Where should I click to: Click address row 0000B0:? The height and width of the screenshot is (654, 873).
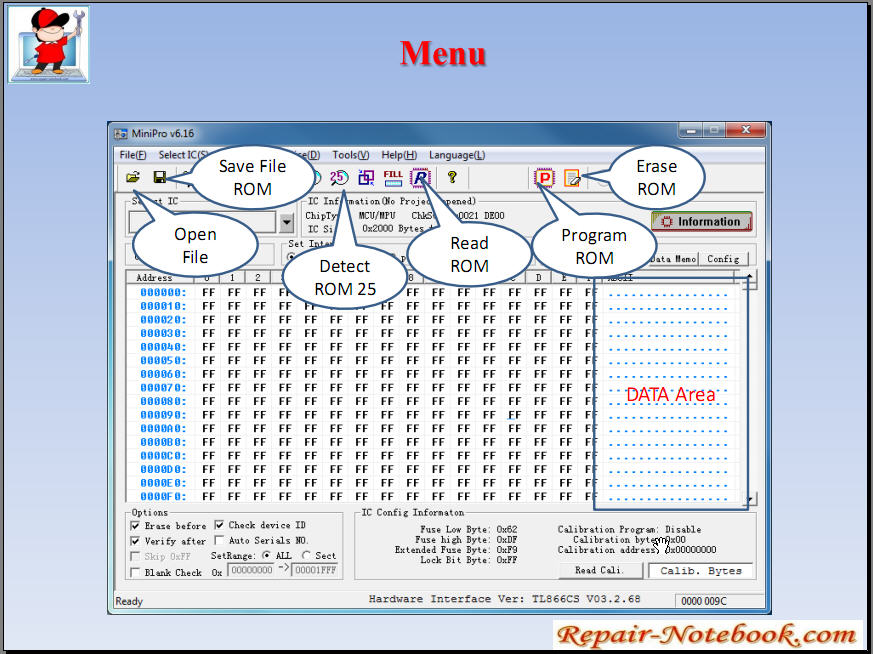pyautogui.click(x=163, y=442)
